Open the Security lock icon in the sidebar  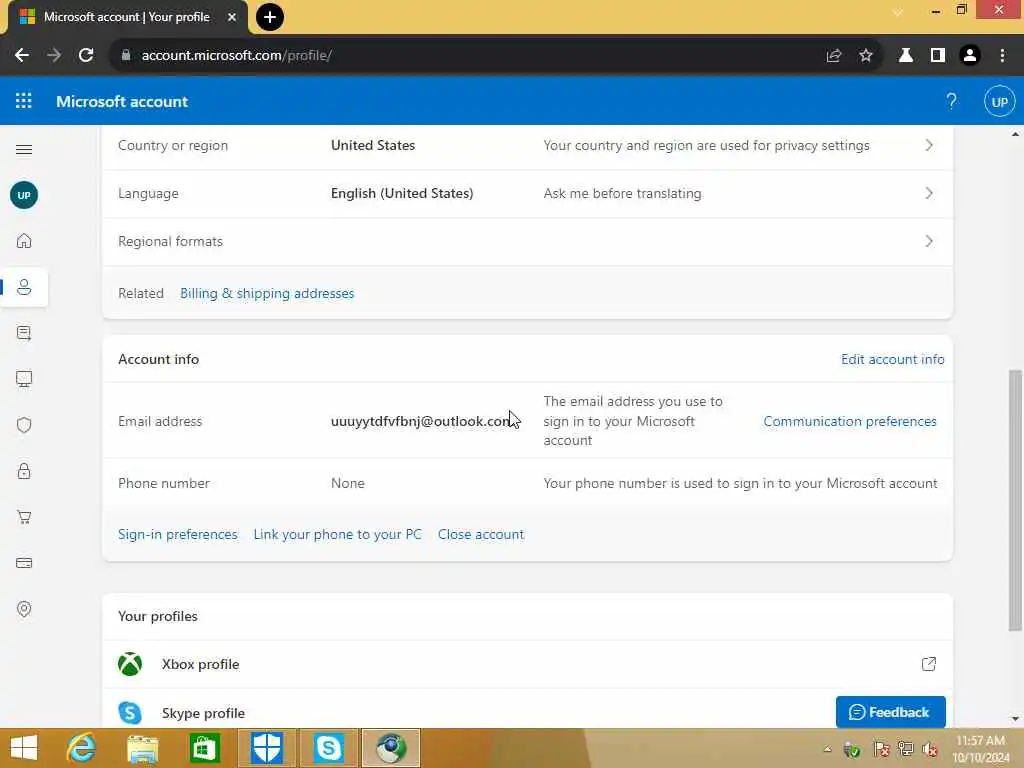[24, 471]
